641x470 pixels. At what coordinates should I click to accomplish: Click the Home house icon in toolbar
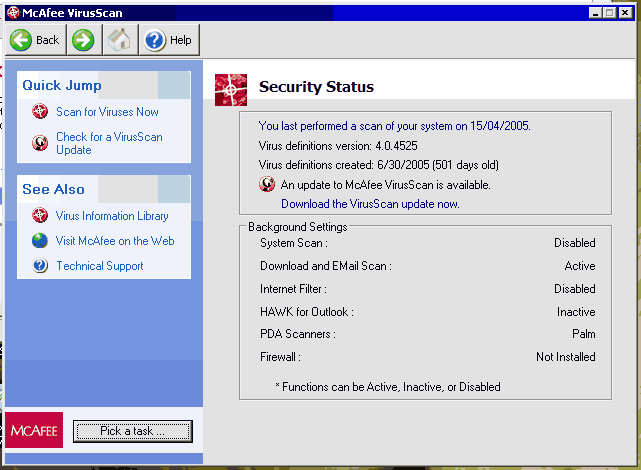pyautogui.click(x=120, y=40)
